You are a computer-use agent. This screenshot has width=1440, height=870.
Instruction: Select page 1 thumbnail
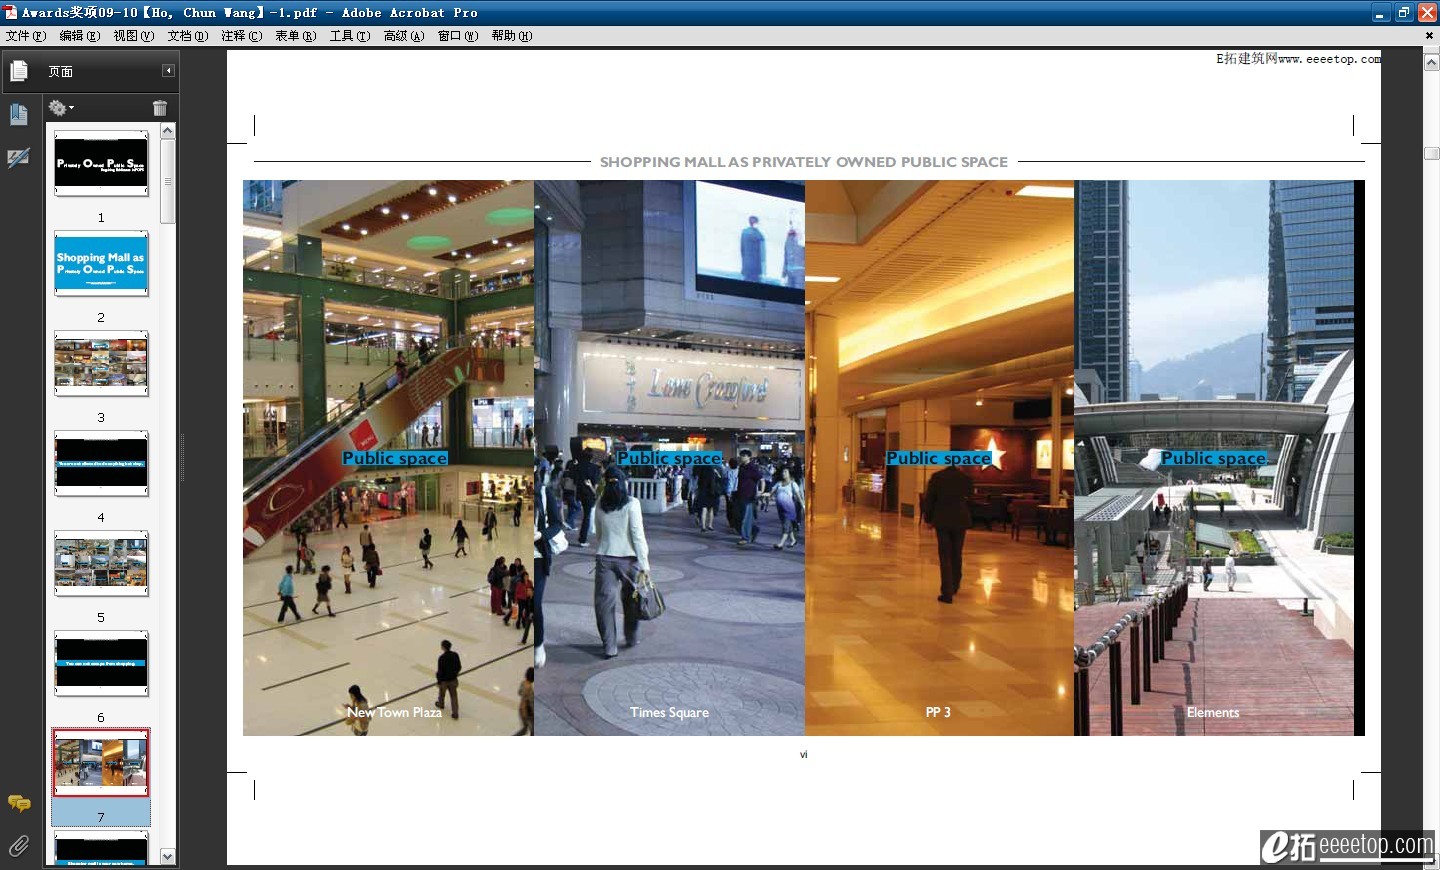(x=101, y=163)
